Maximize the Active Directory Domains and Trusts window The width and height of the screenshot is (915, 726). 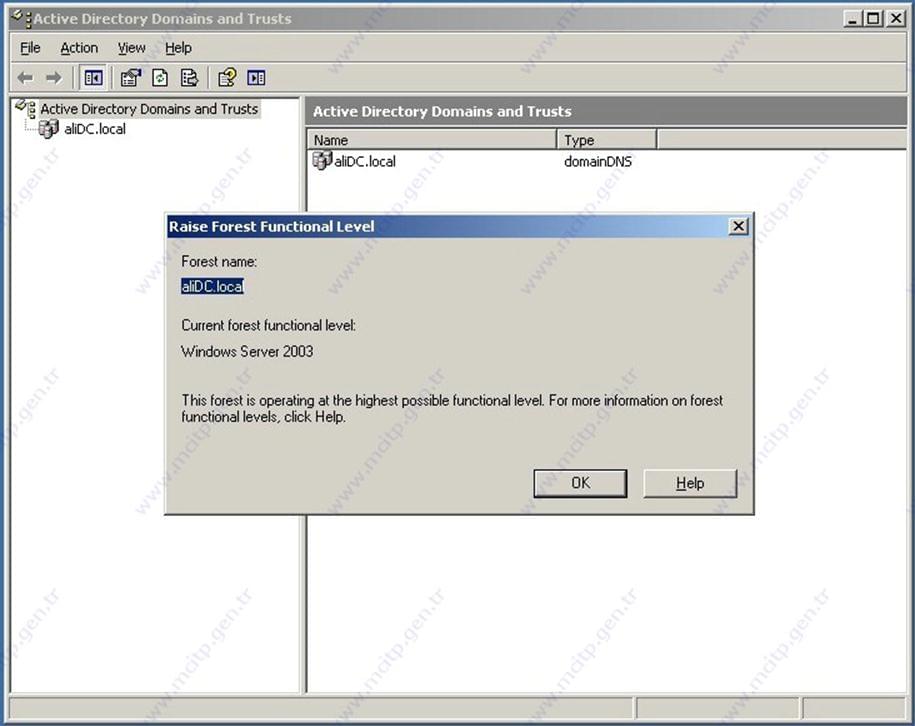pos(873,19)
